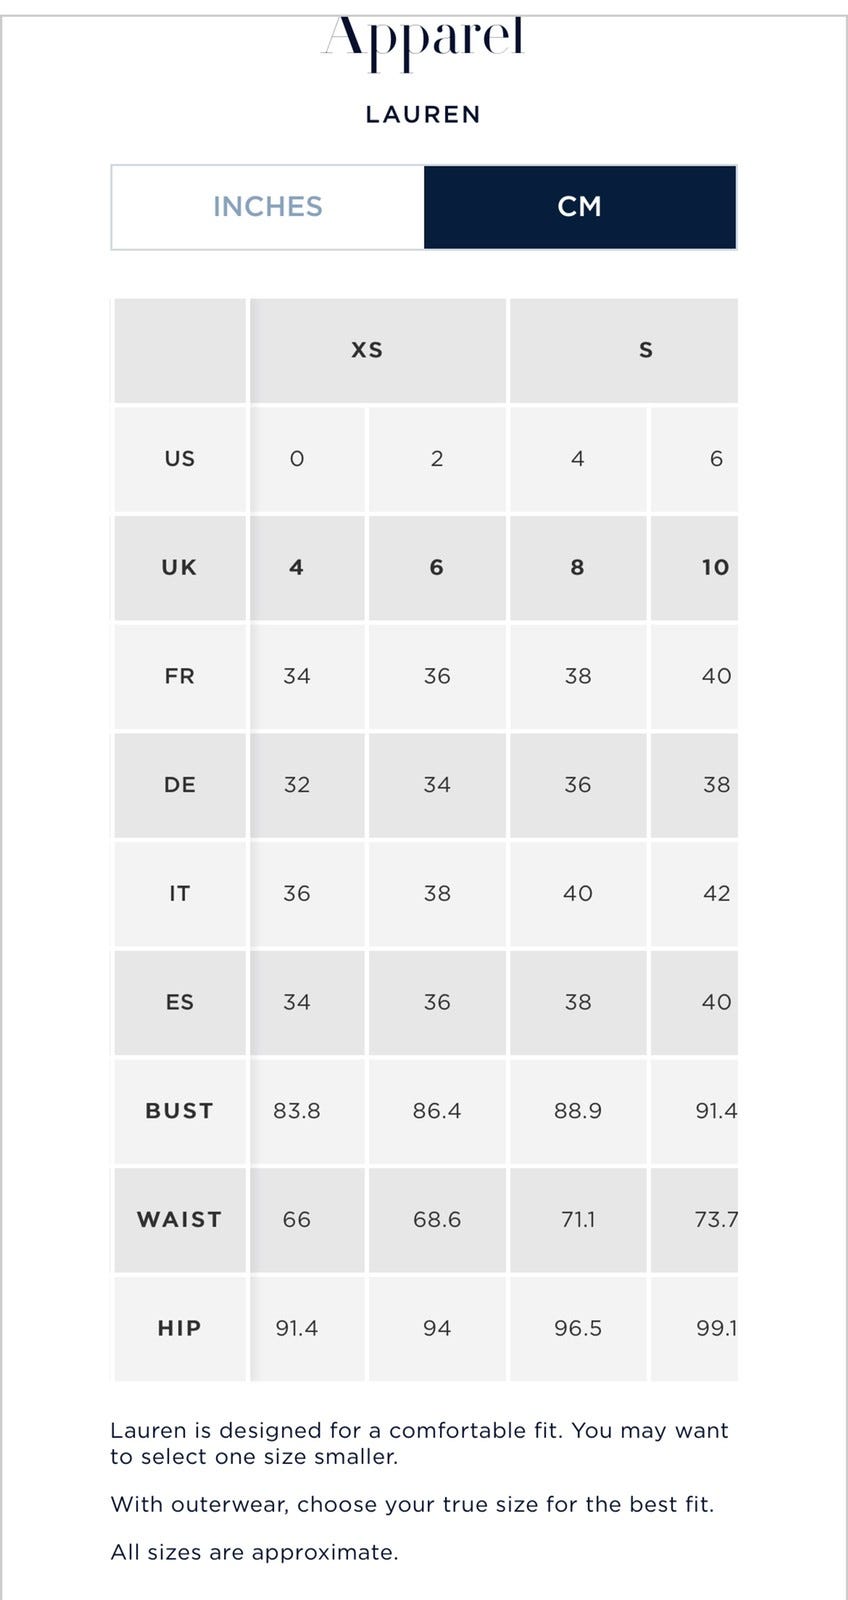Click the Apparel title text
The image size is (848, 1600).
(x=424, y=42)
